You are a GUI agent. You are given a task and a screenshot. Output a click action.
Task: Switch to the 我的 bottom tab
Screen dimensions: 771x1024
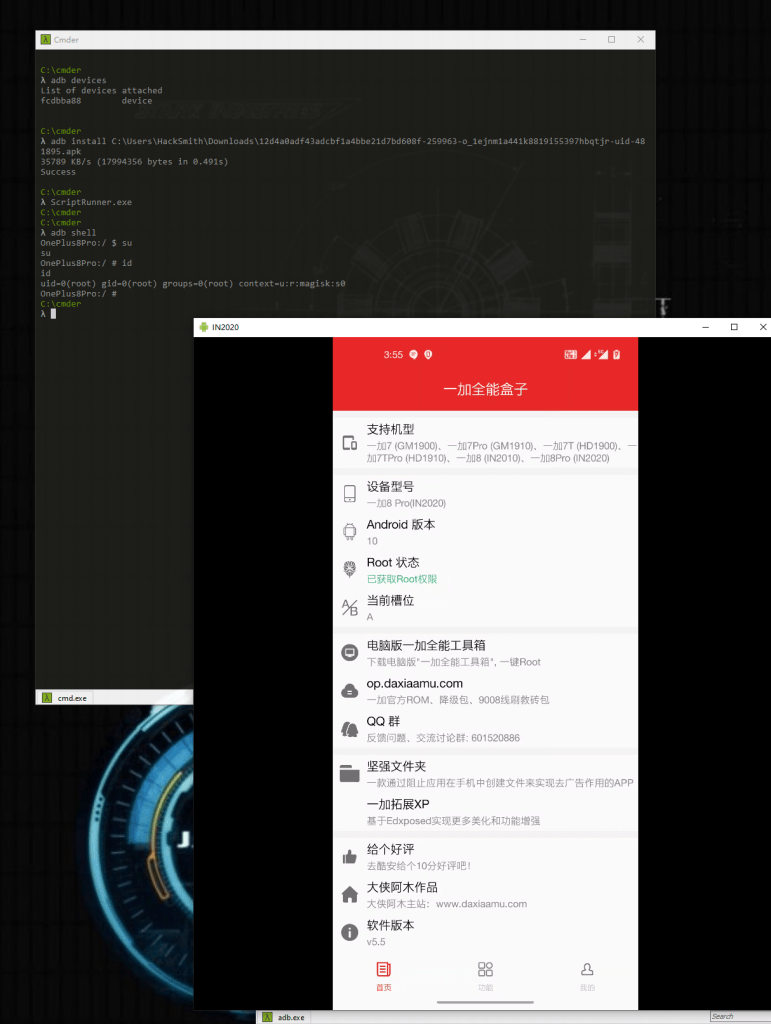[587, 975]
